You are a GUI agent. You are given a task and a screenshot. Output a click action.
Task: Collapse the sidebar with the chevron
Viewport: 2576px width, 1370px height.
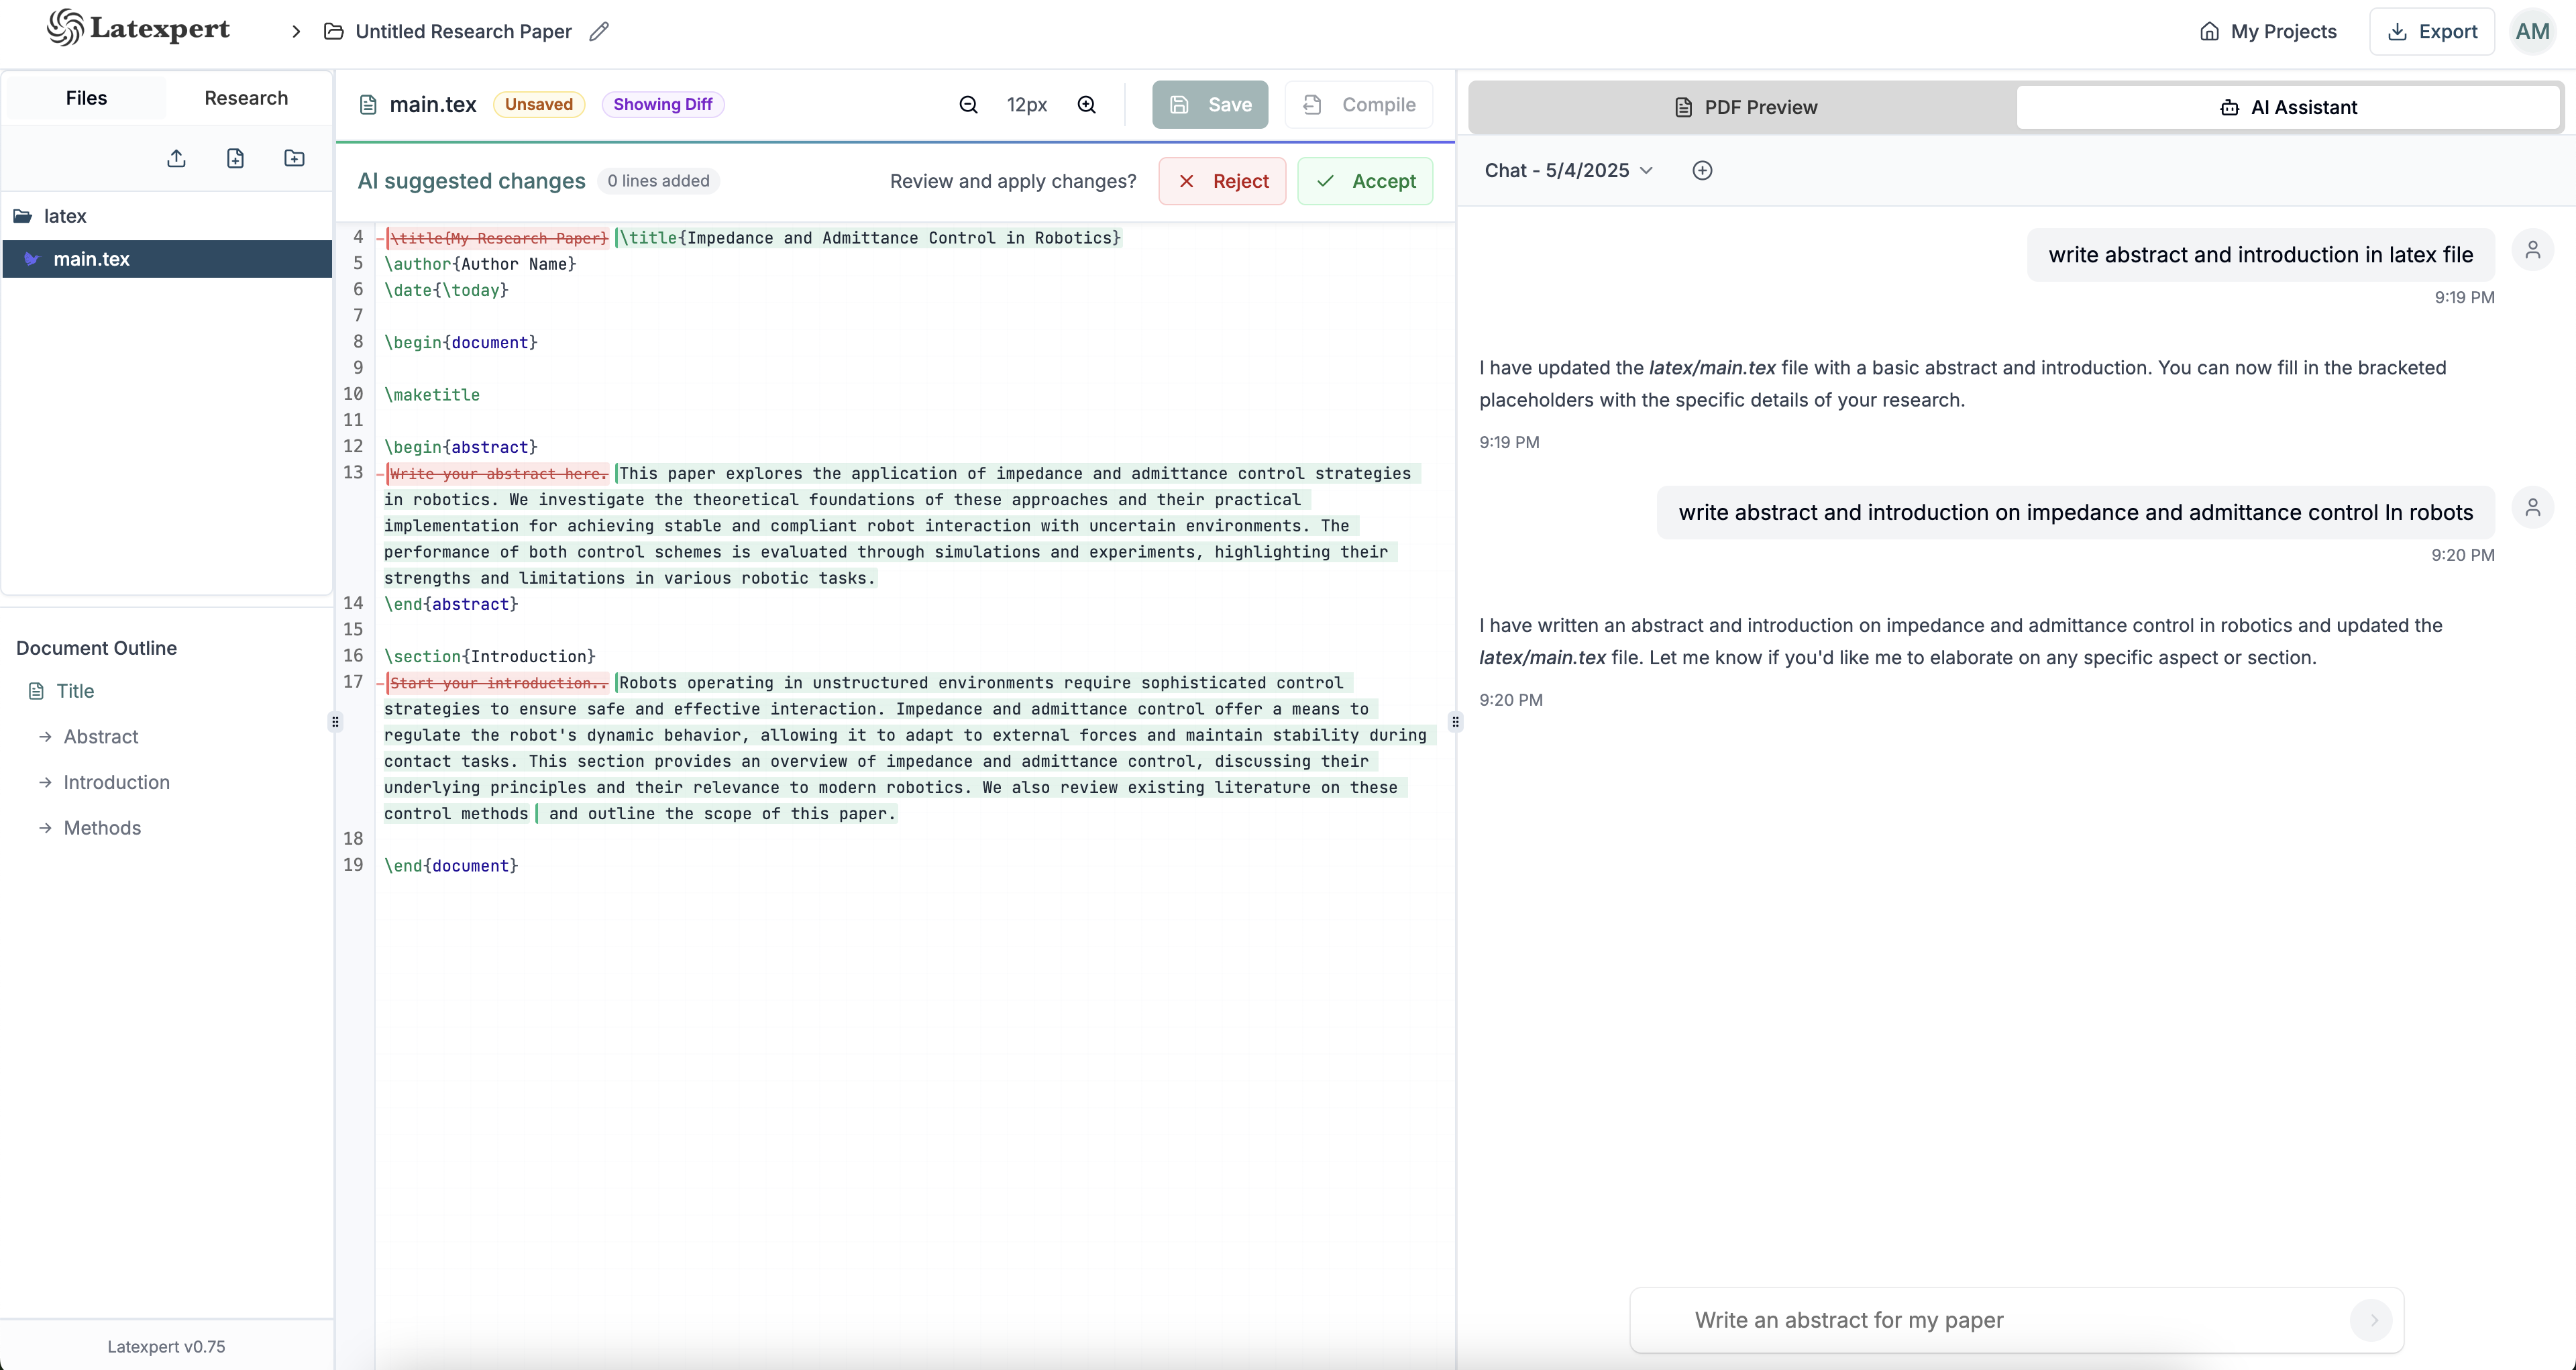(295, 31)
